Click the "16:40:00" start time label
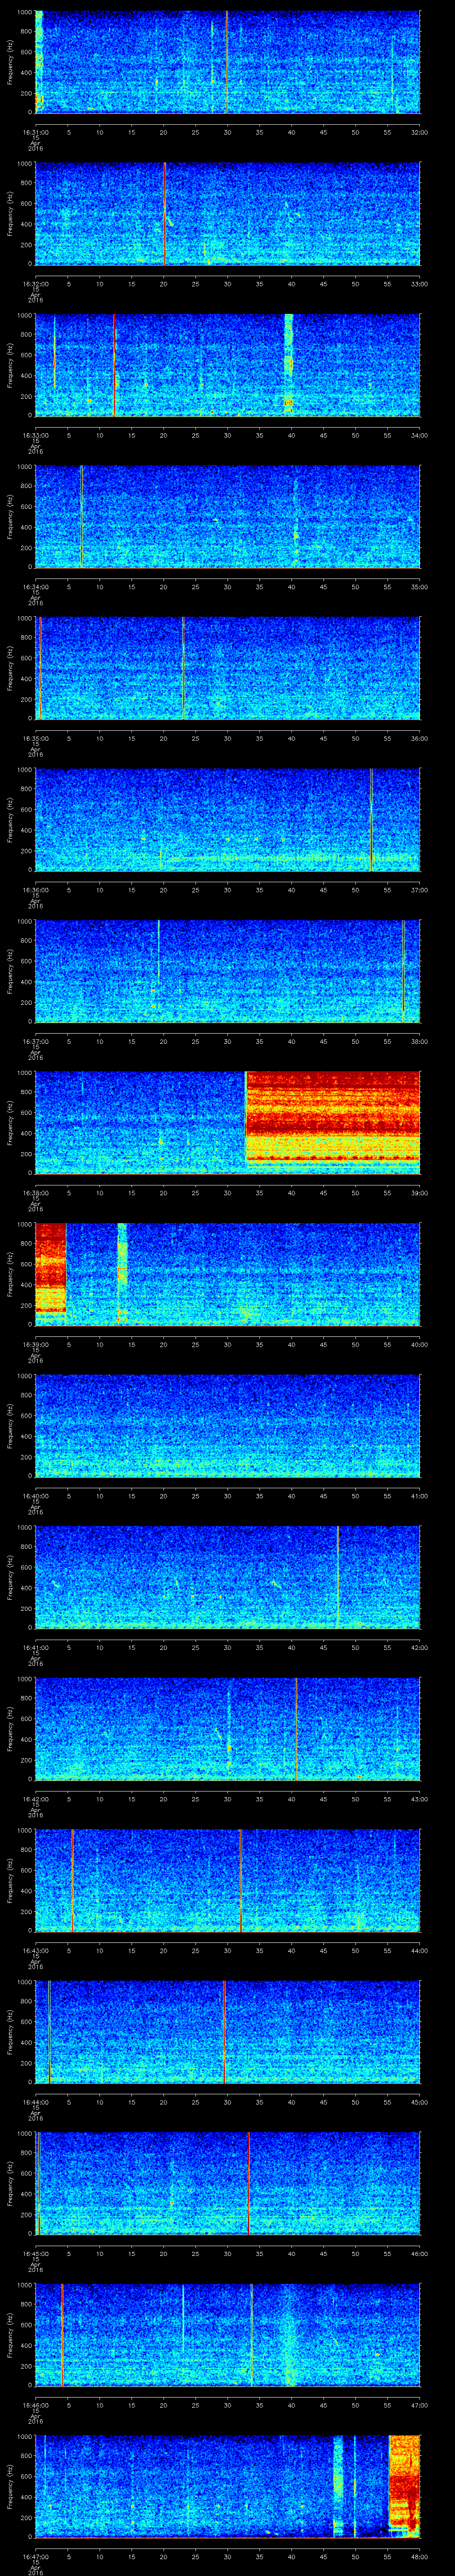 pos(35,1496)
